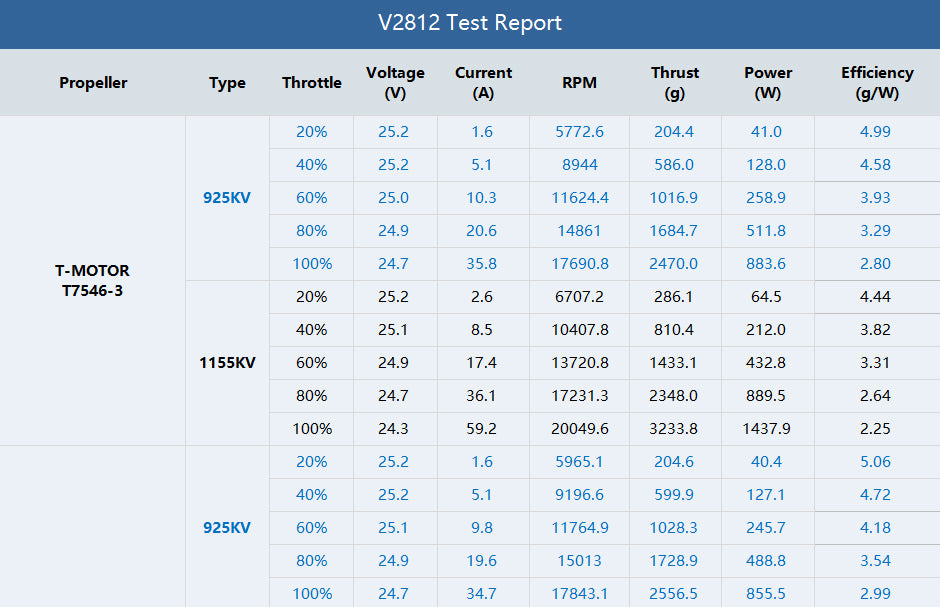Click the Power (W) column header
Viewport: 940px width, 607px height.
pyautogui.click(x=768, y=83)
